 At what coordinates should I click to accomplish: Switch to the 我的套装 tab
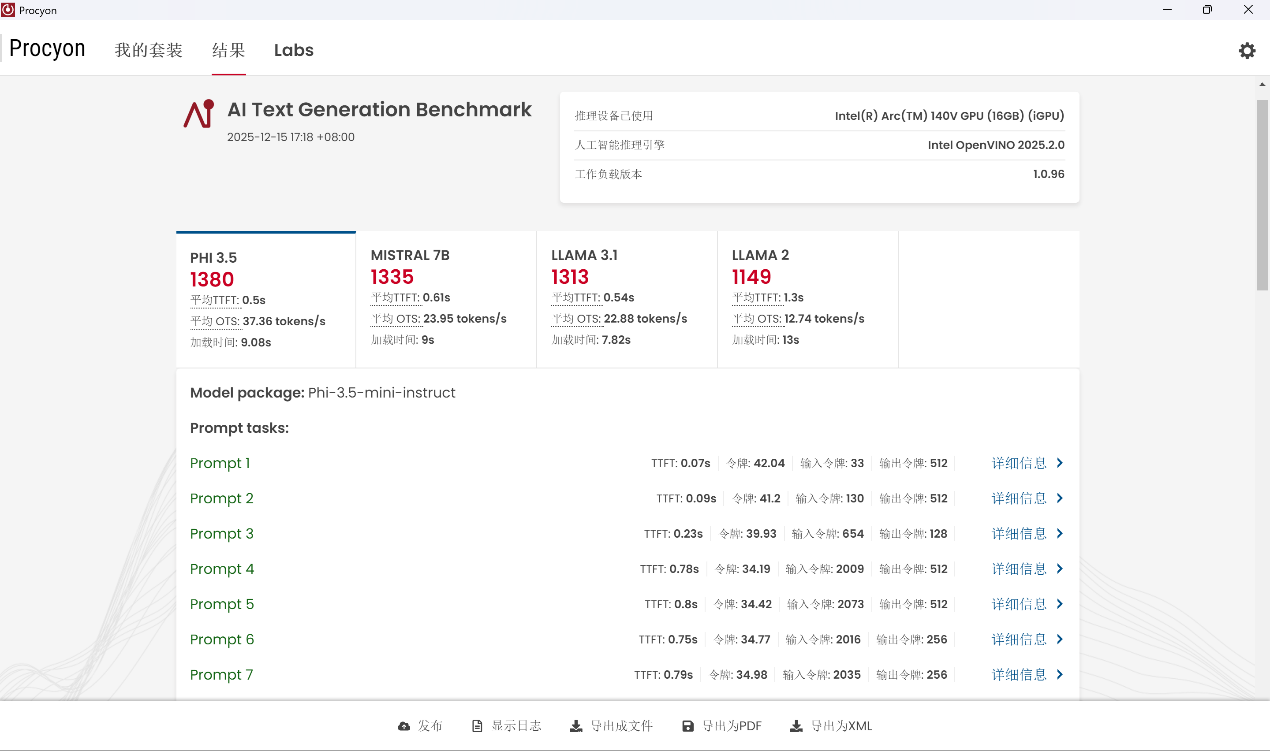[149, 50]
